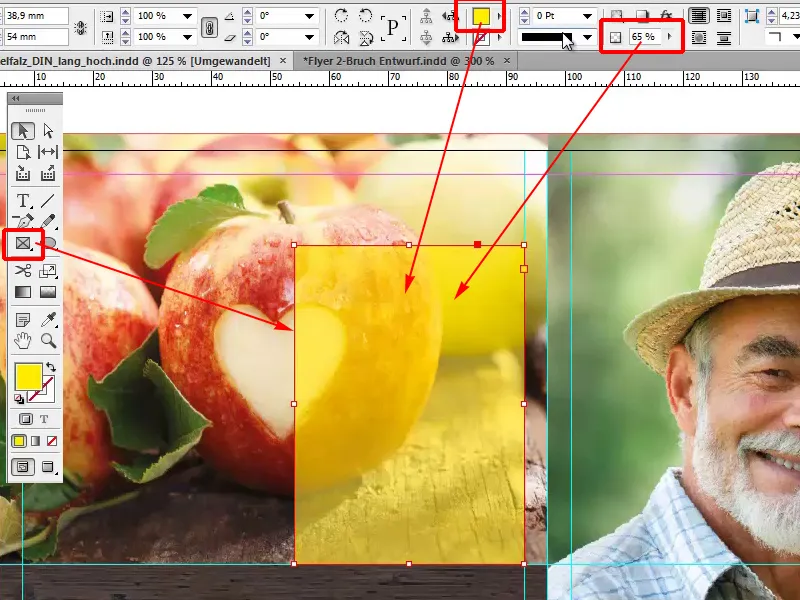Select the Gap tool

coord(48,152)
